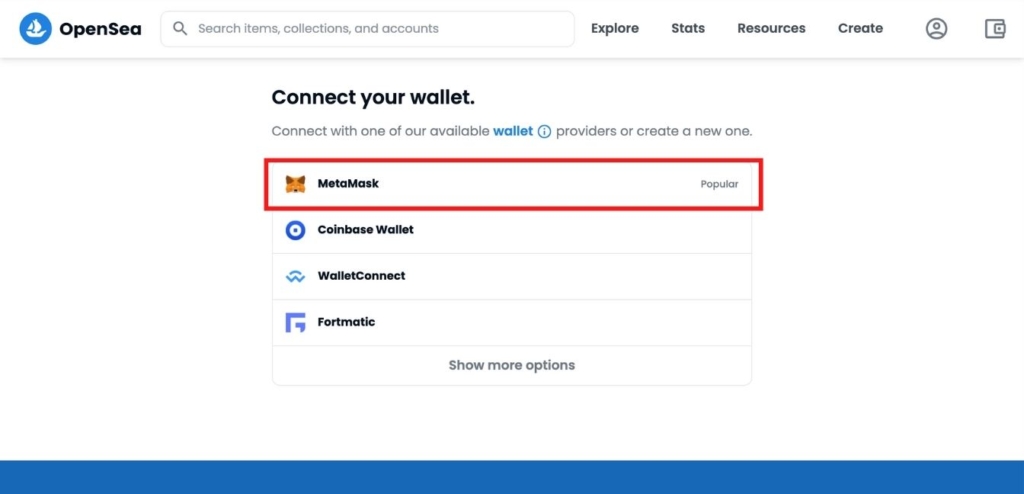Choose the Coinbase Wallet option
The image size is (1024, 494).
click(512, 230)
